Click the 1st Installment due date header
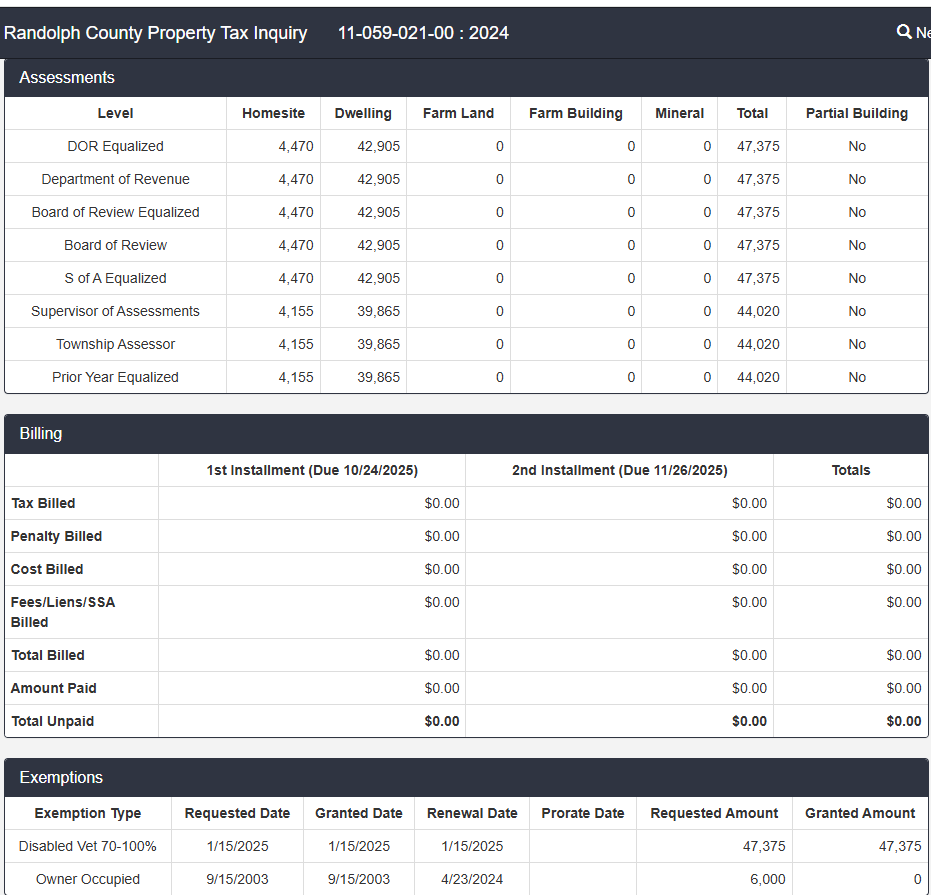The image size is (931, 895). pos(312,470)
